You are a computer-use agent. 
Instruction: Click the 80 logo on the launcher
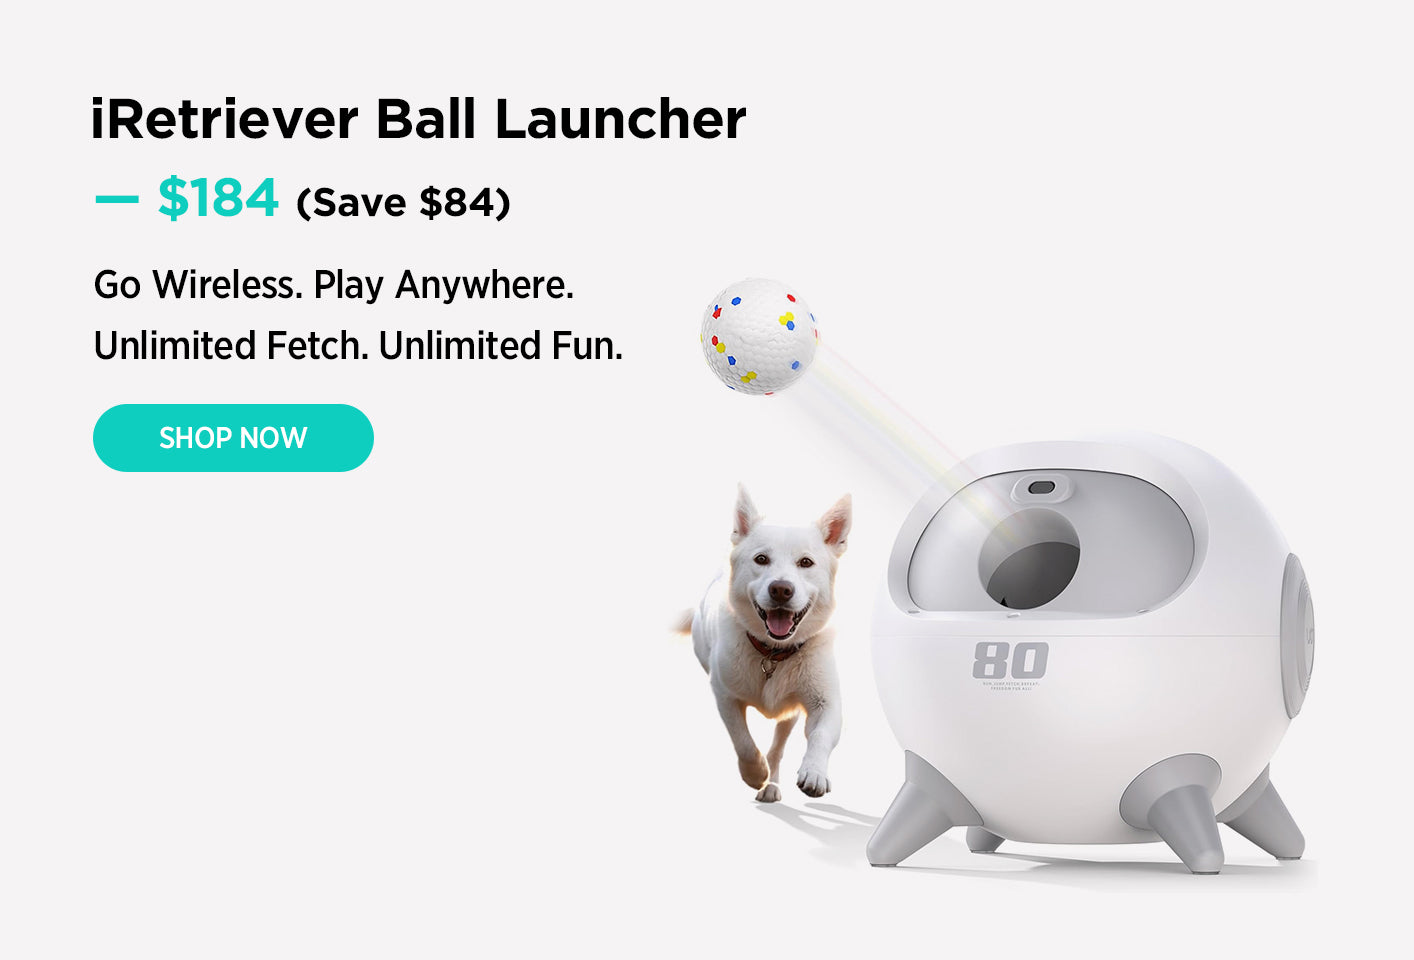(1010, 661)
